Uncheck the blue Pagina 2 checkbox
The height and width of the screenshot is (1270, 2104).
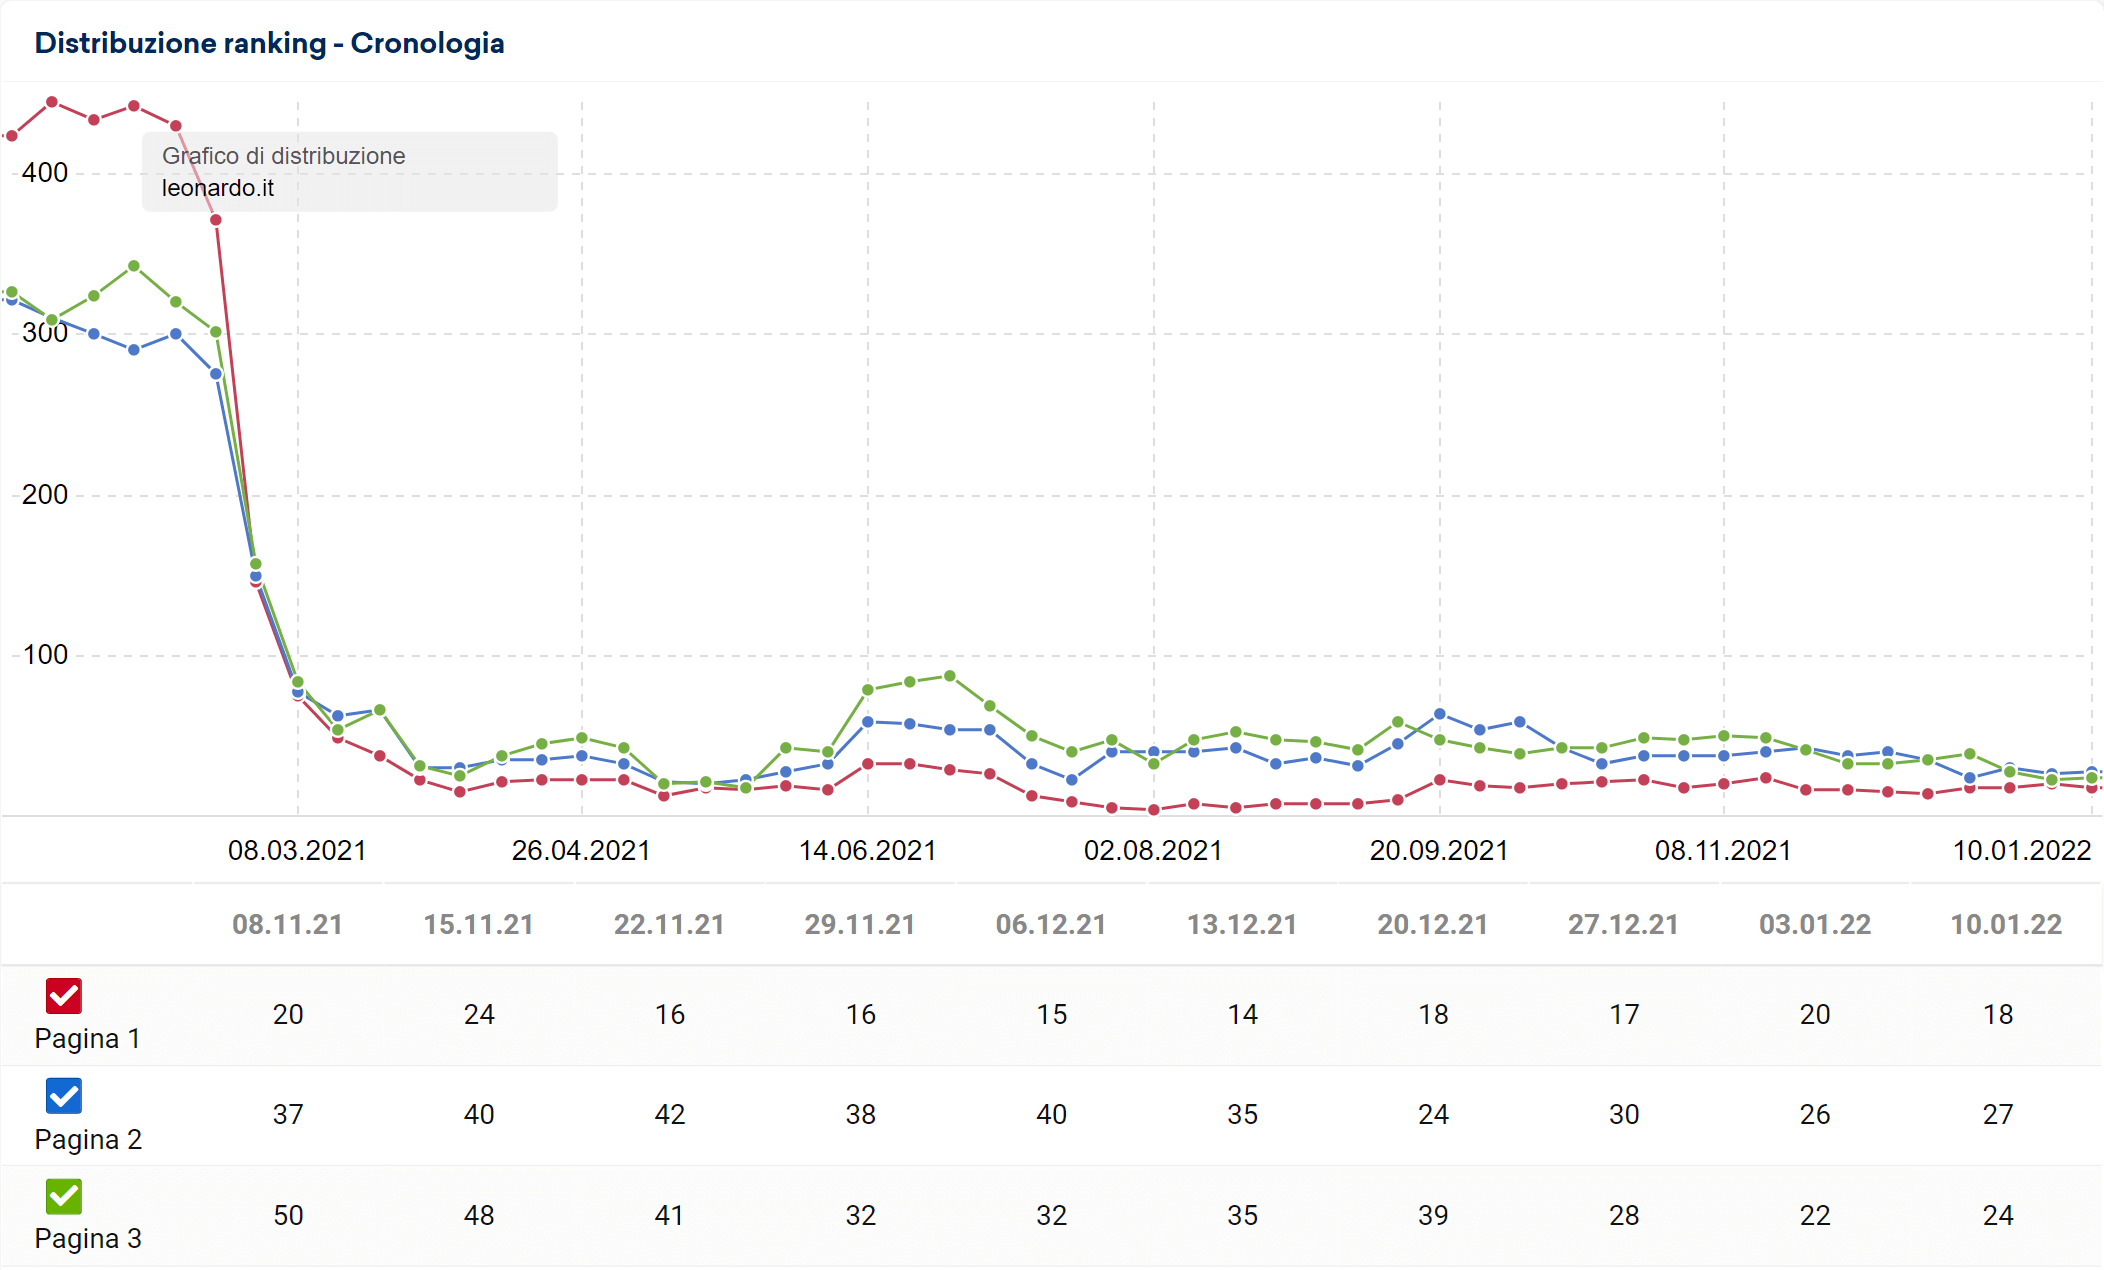[x=64, y=1096]
